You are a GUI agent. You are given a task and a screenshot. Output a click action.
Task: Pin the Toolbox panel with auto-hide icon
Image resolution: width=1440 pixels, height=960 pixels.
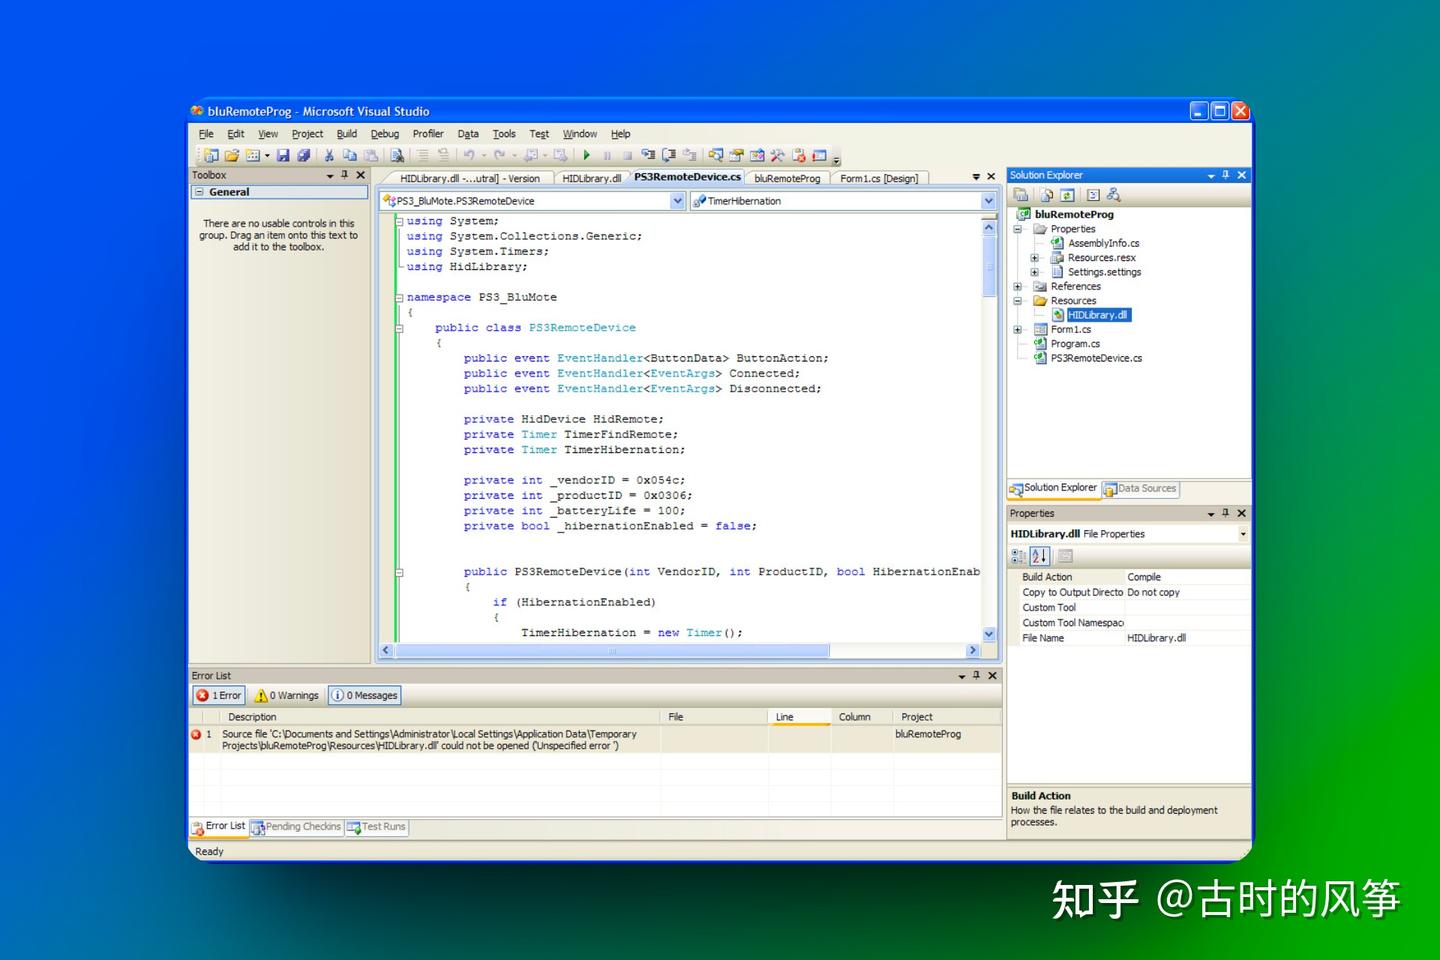coord(345,175)
